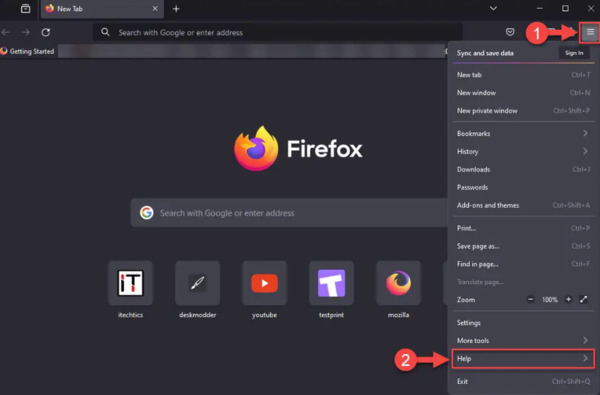Viewport: 600px width, 395px height.
Task: Click the Save to Pocket icon
Action: [510, 32]
